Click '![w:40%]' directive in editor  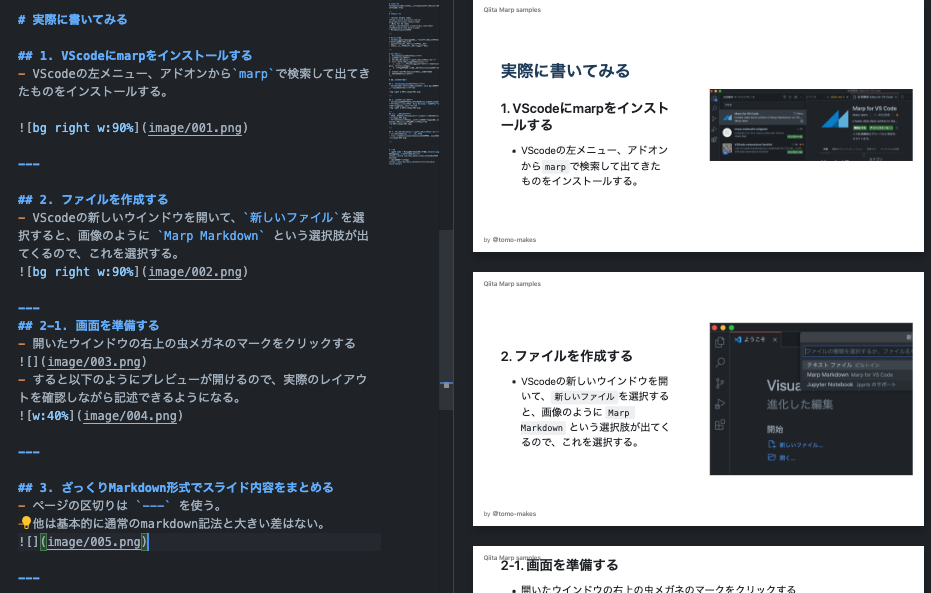tap(47, 416)
